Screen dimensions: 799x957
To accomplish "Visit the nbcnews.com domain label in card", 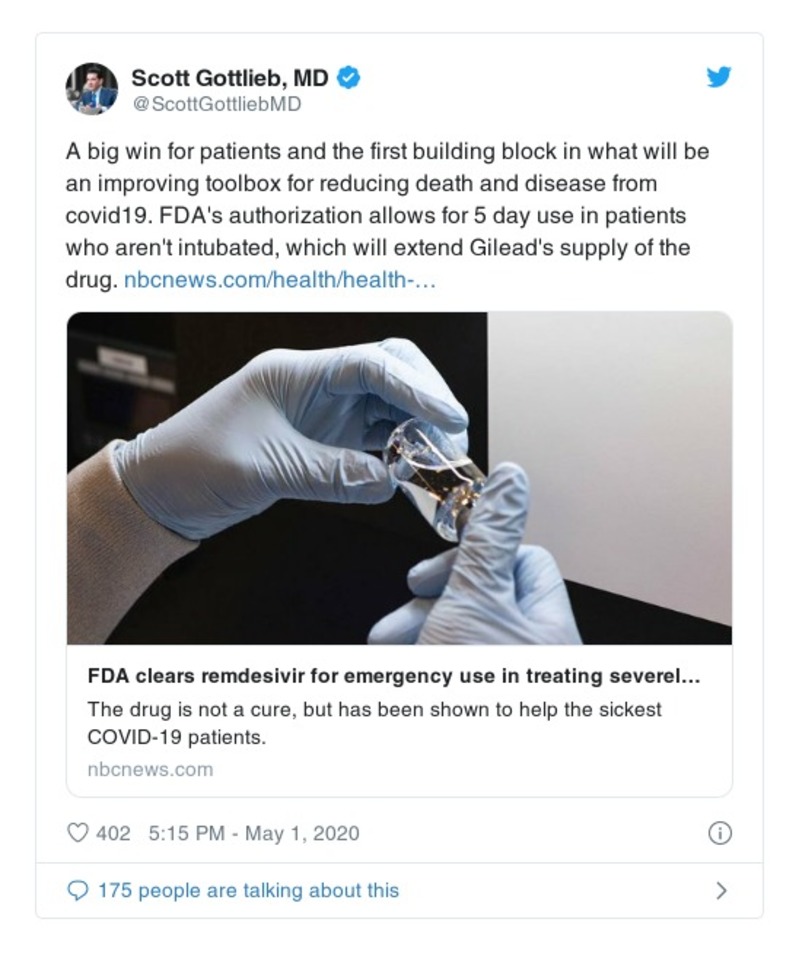I will 150,769.
